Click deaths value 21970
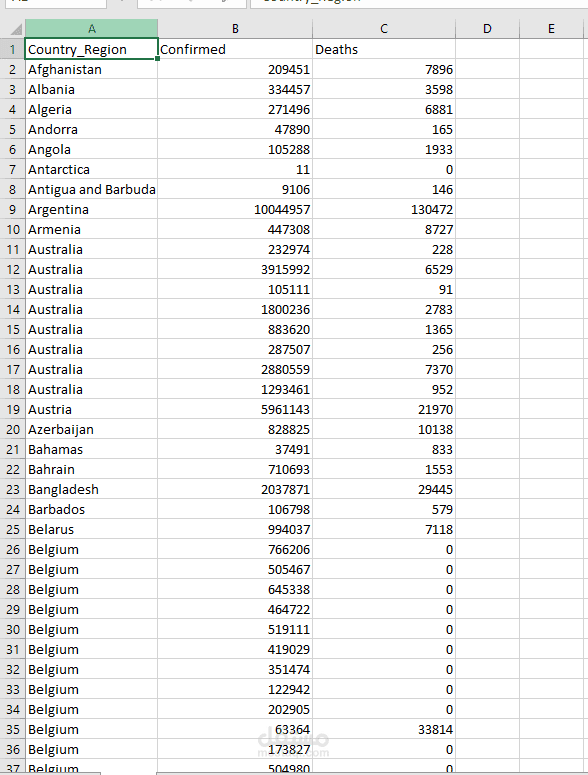588x775 pixels. point(384,409)
